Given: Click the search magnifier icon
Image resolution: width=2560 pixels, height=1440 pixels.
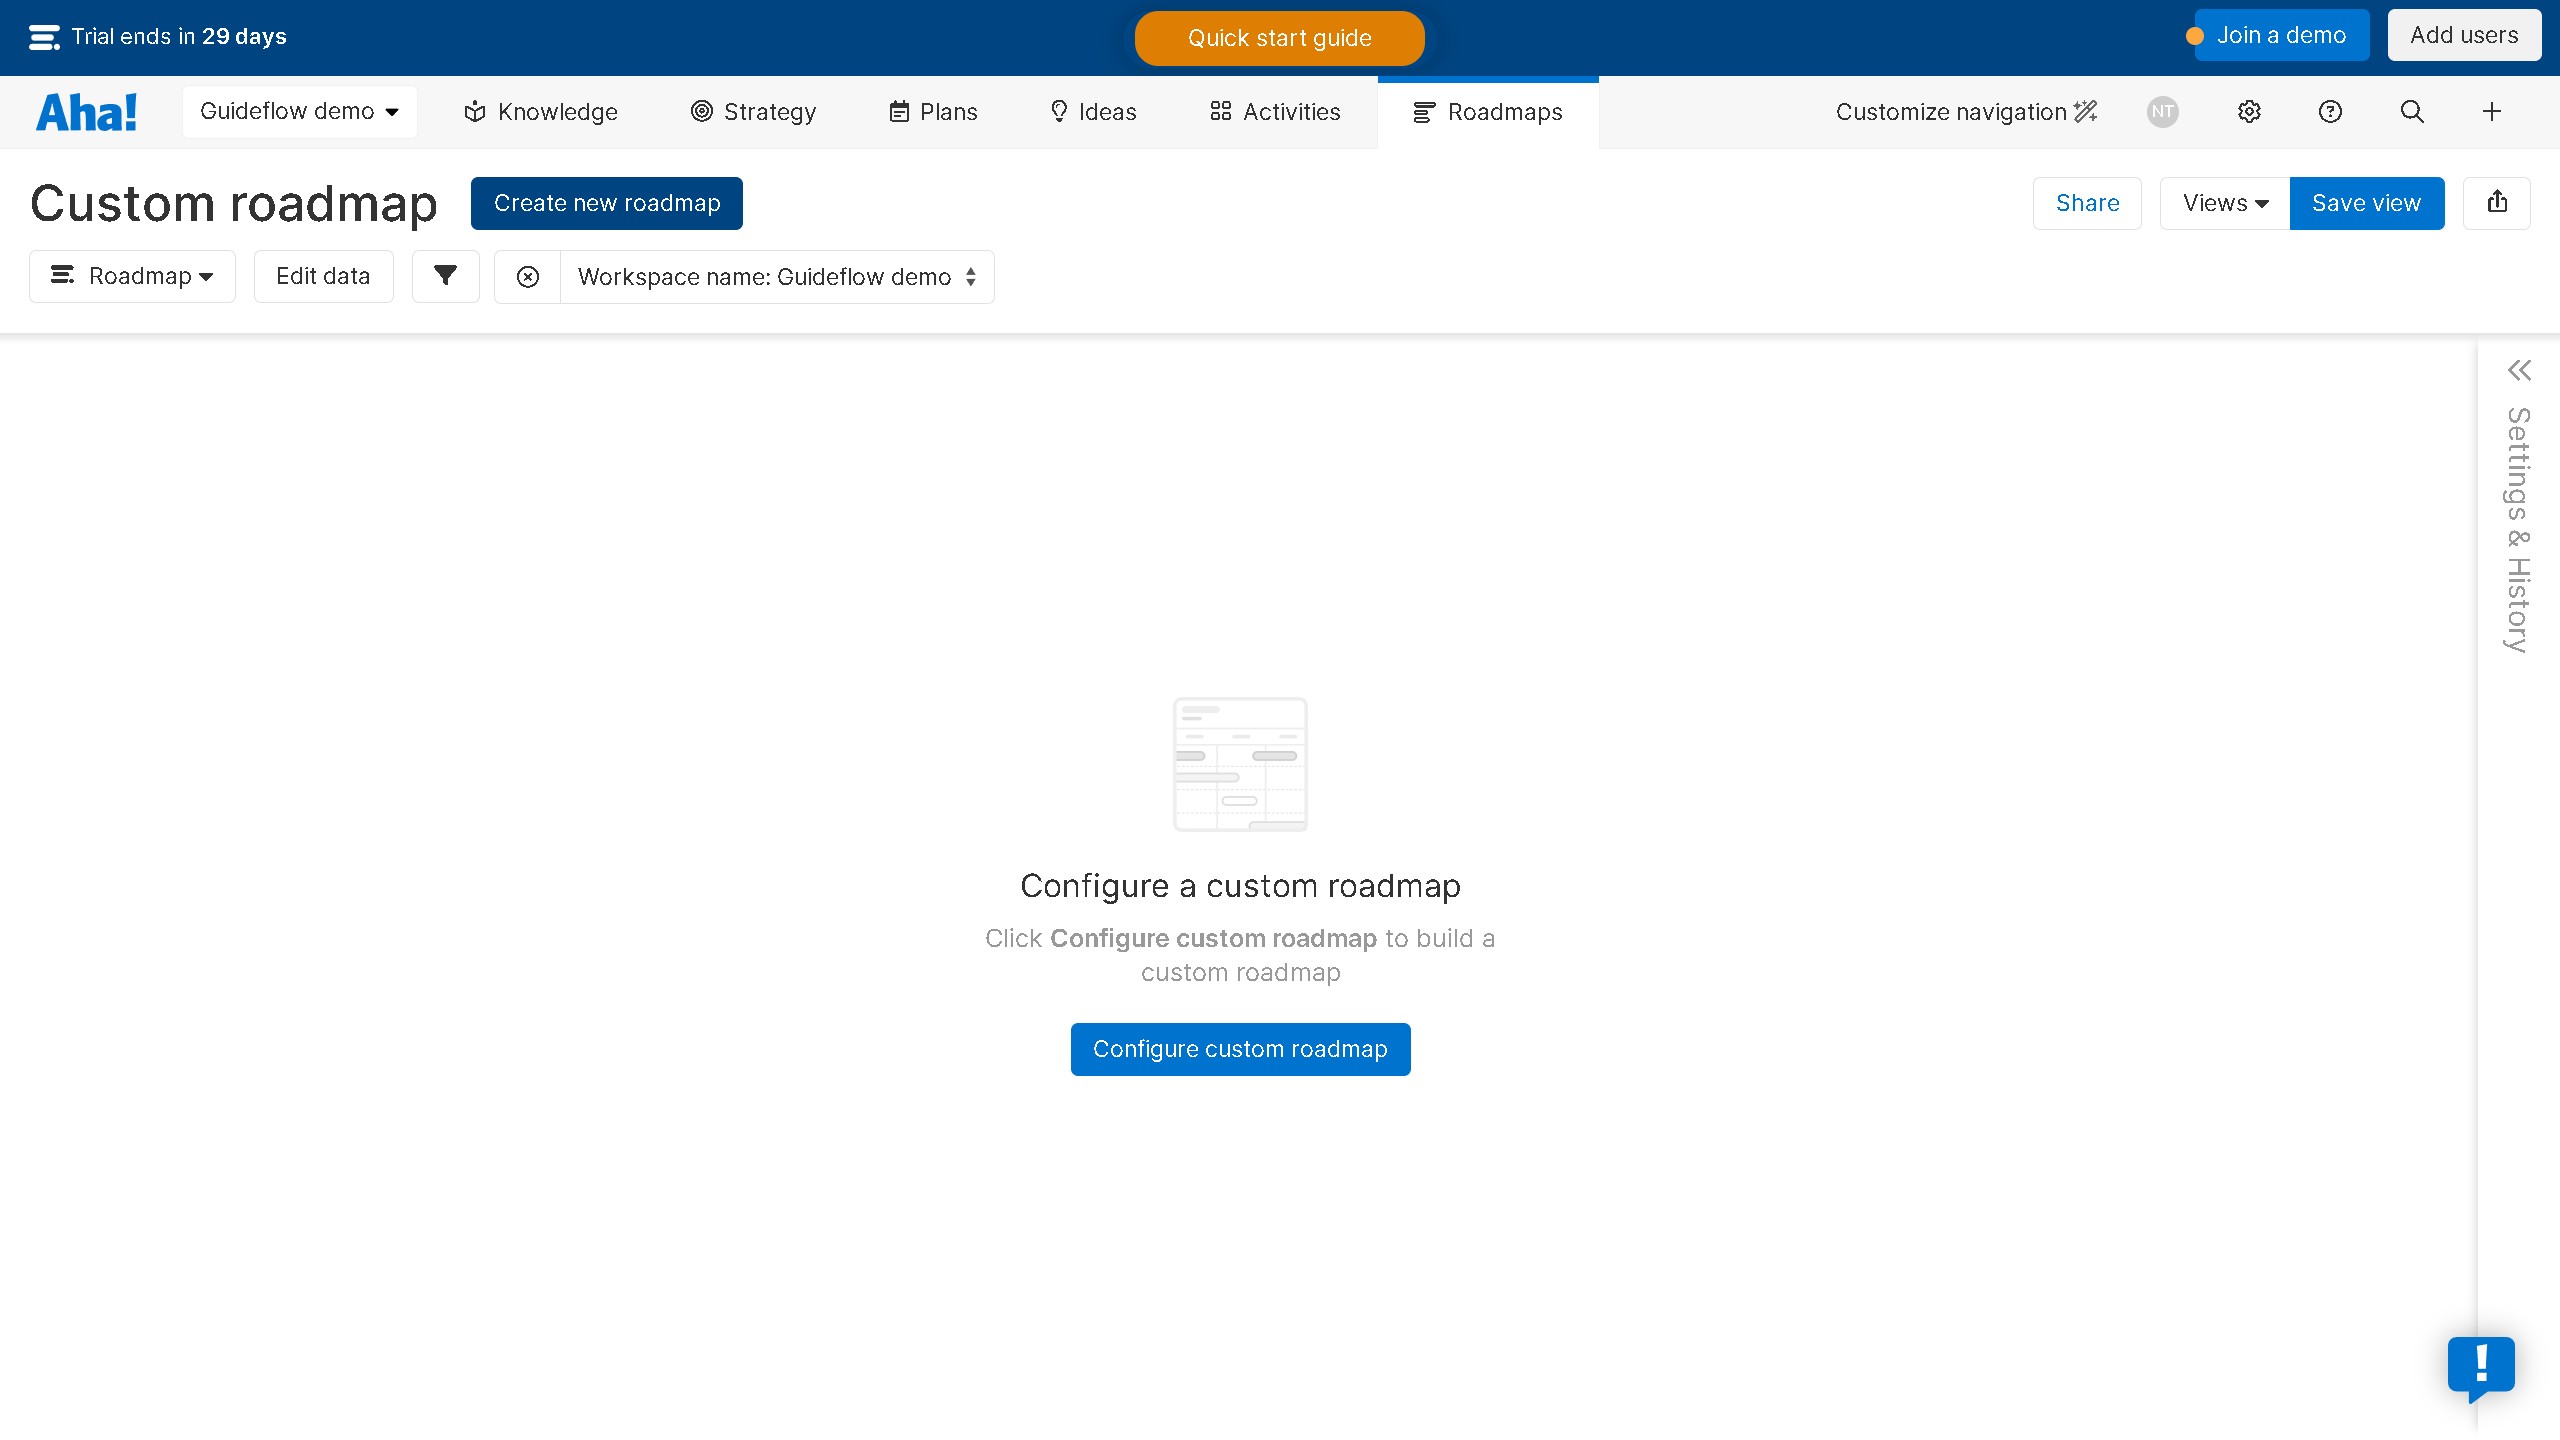Looking at the screenshot, I should pyautogui.click(x=2412, y=112).
